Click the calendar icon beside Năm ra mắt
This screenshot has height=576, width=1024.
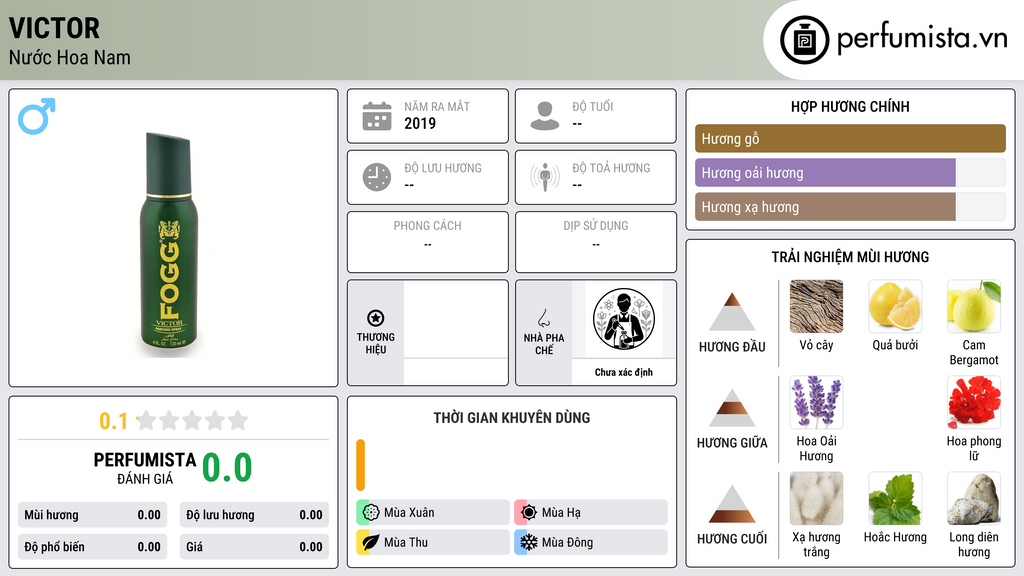pos(377,116)
